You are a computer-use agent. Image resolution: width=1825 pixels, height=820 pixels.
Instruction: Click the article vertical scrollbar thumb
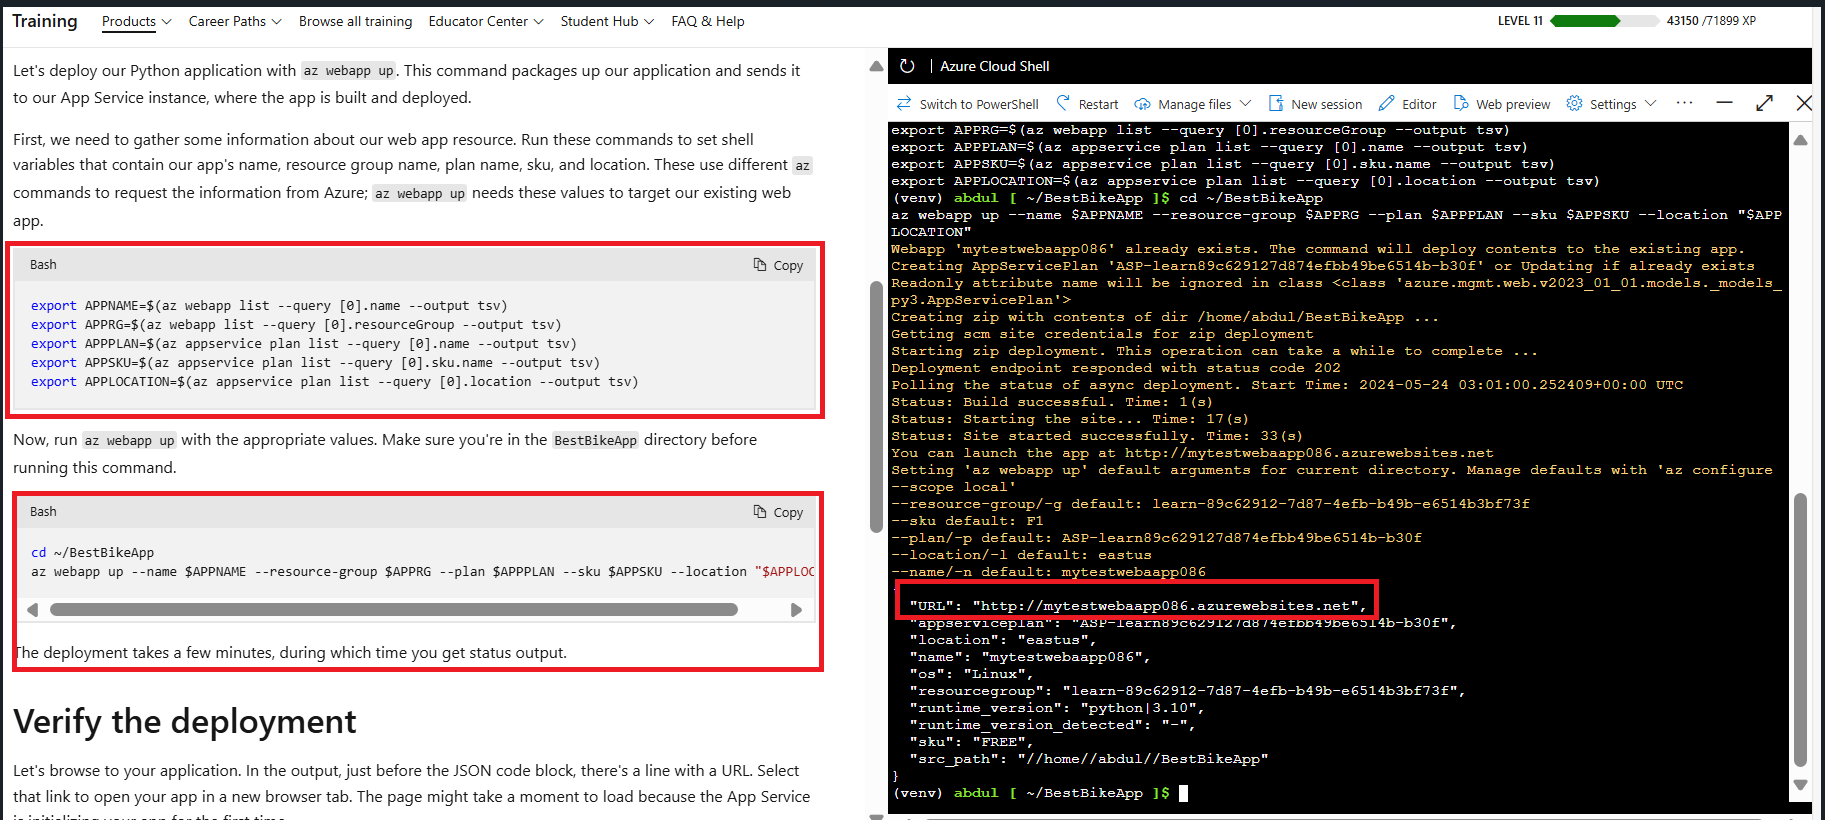point(876,407)
